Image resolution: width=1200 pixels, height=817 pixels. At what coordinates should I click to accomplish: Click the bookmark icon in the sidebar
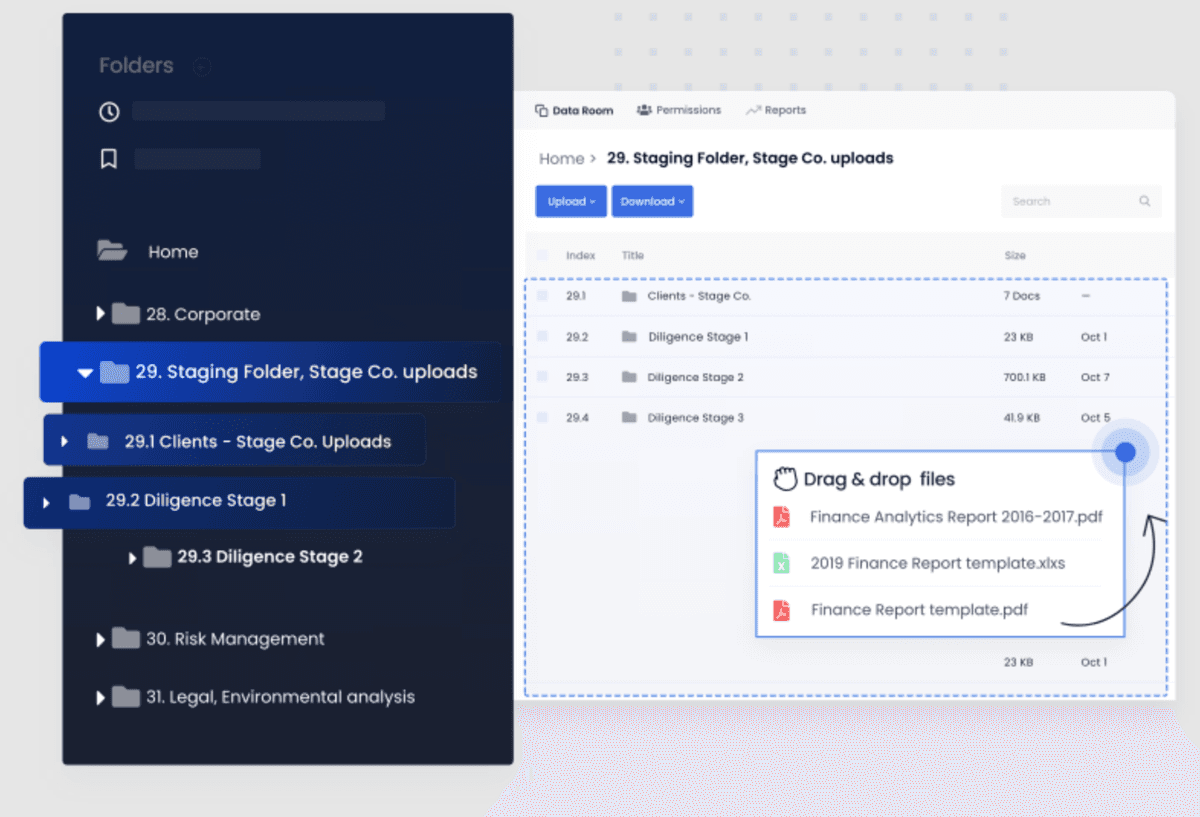[108, 158]
